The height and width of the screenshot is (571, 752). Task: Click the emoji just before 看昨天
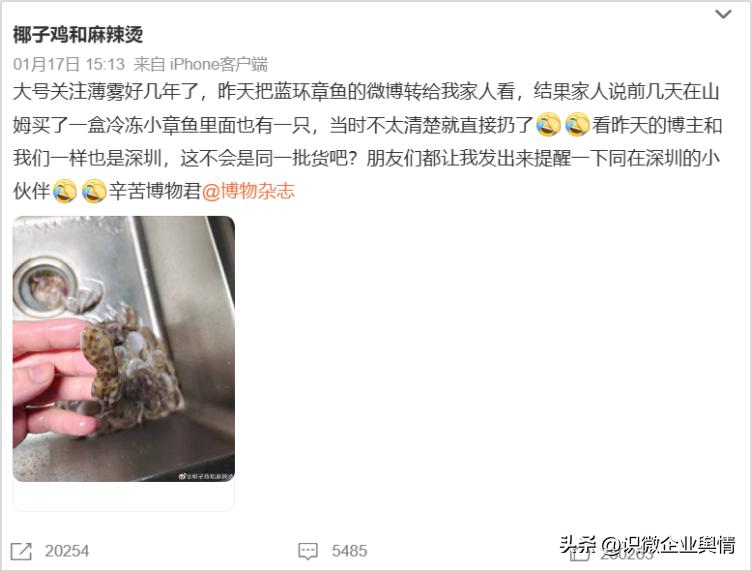(x=577, y=125)
